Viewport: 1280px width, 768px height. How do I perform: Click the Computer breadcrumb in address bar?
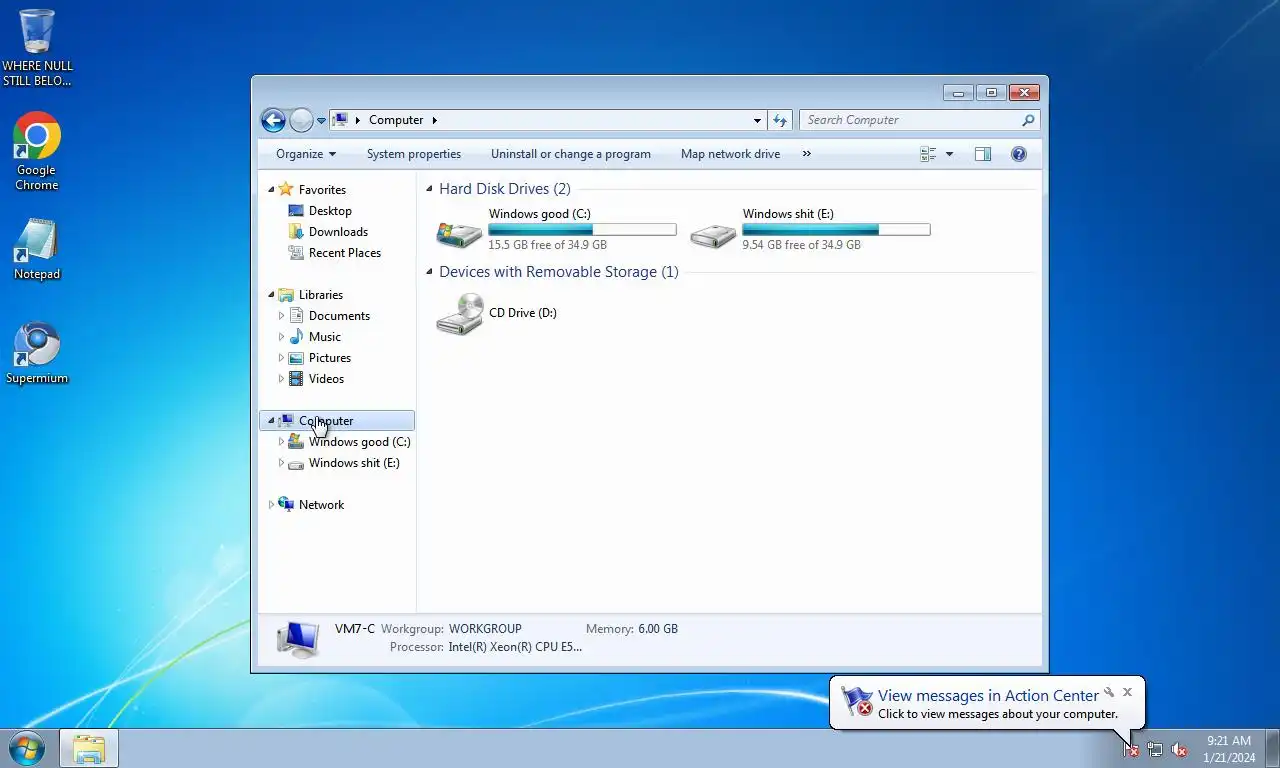(396, 120)
